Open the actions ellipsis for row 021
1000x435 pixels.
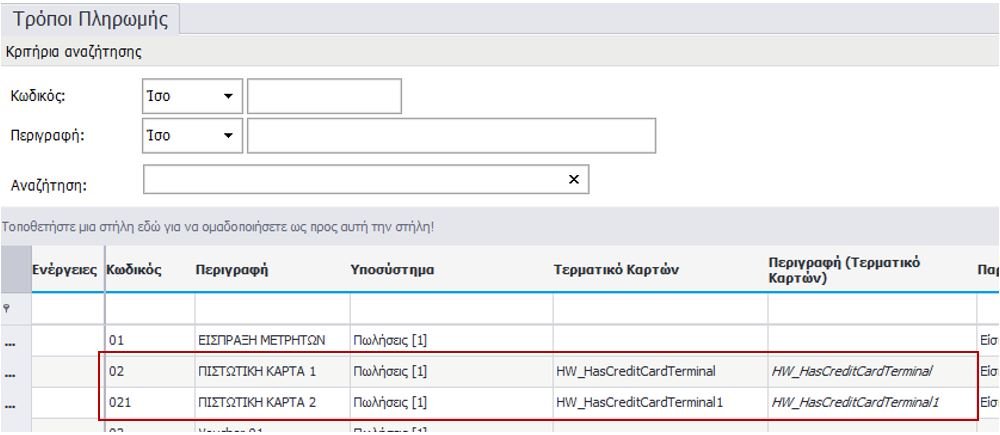point(10,403)
